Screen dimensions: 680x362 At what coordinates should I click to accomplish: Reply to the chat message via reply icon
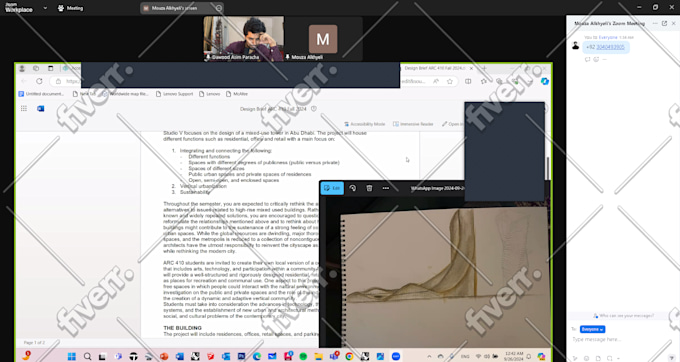tap(588, 59)
